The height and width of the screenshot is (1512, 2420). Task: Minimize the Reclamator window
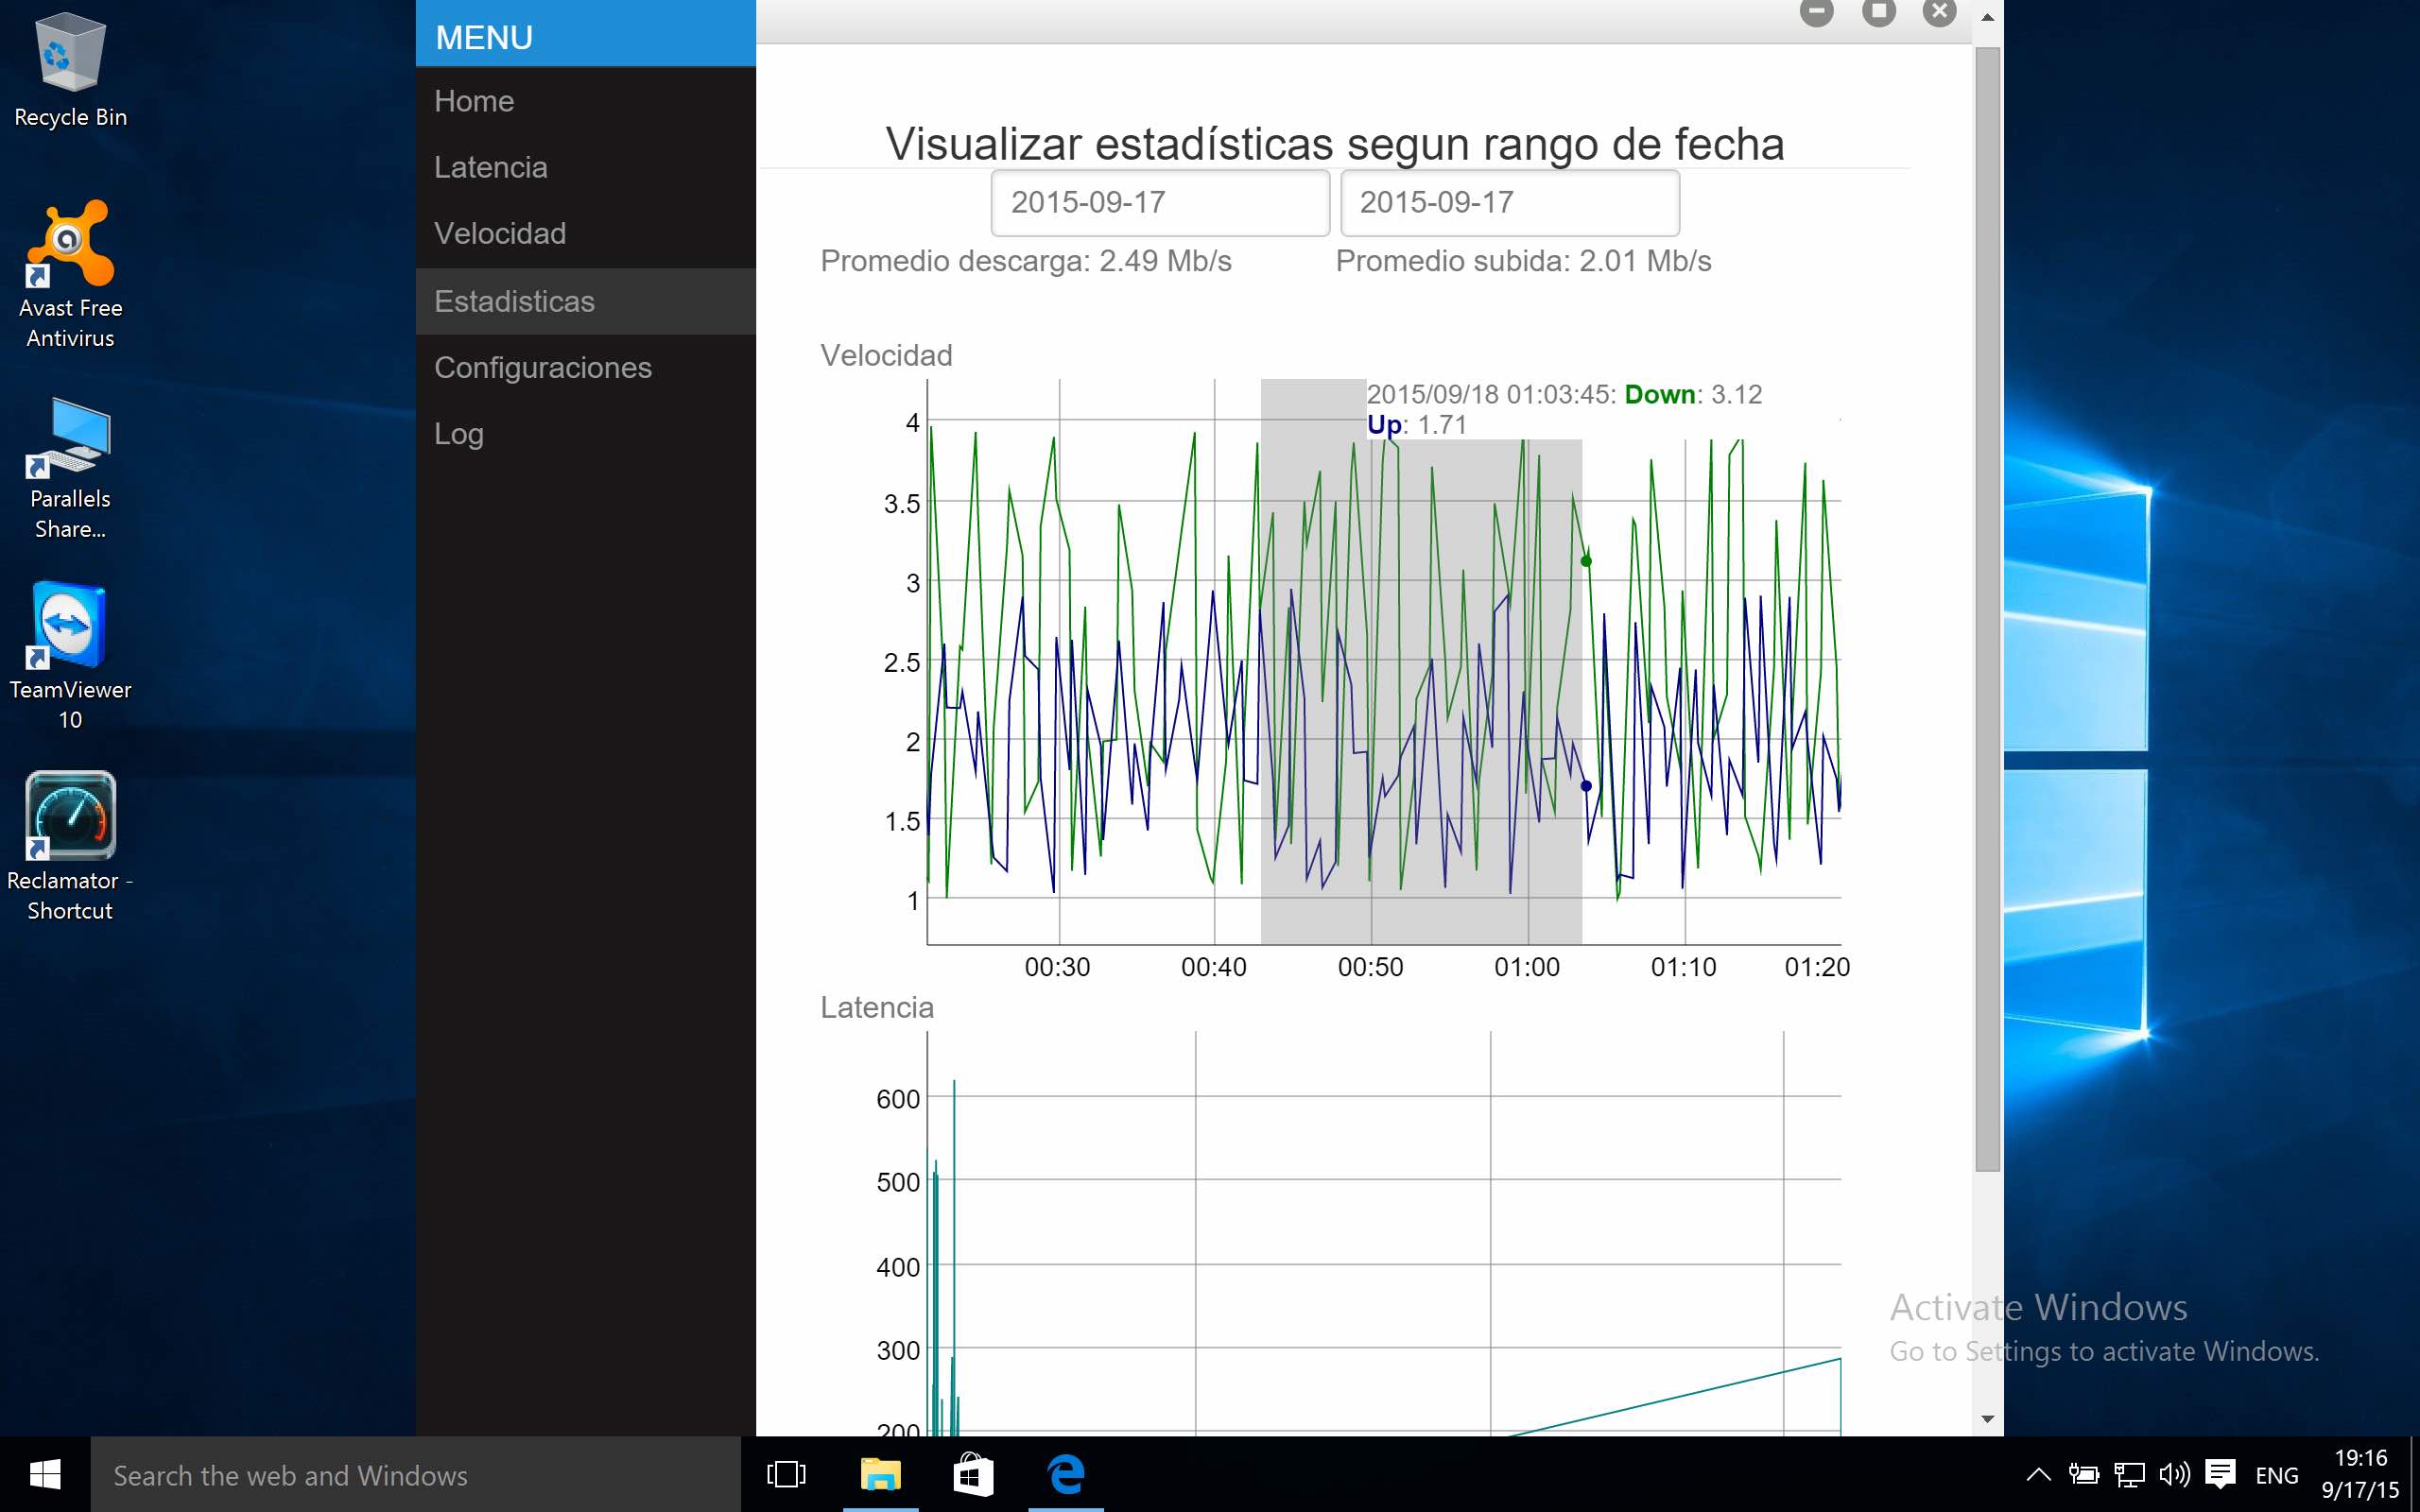1816,12
